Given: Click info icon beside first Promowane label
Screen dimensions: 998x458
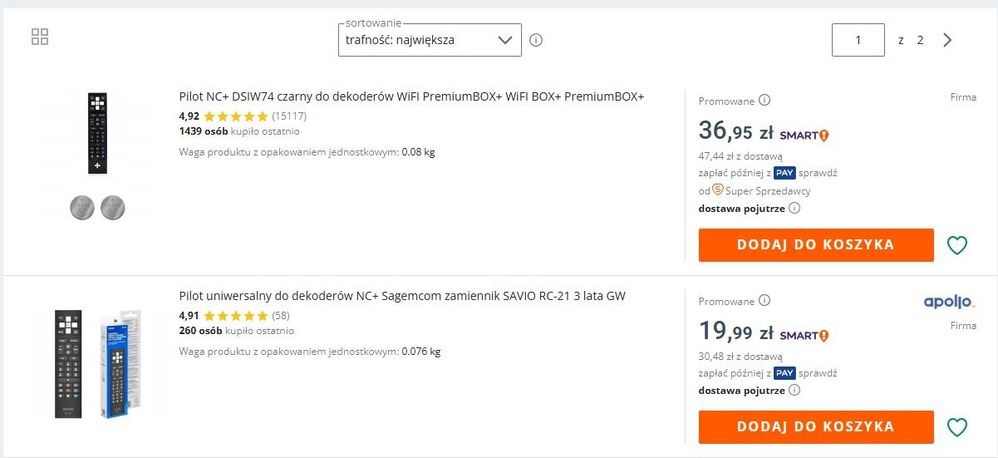Looking at the screenshot, I should (765, 100).
